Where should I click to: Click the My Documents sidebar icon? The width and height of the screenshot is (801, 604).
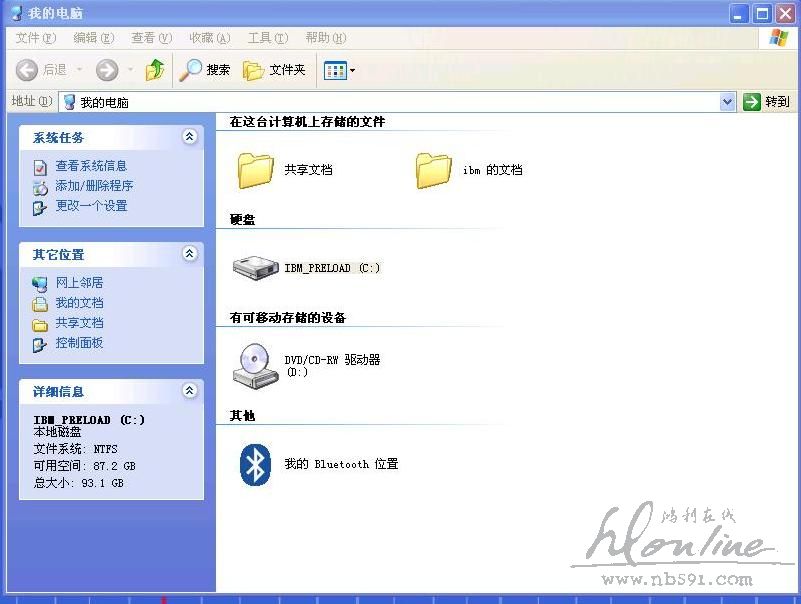40,304
